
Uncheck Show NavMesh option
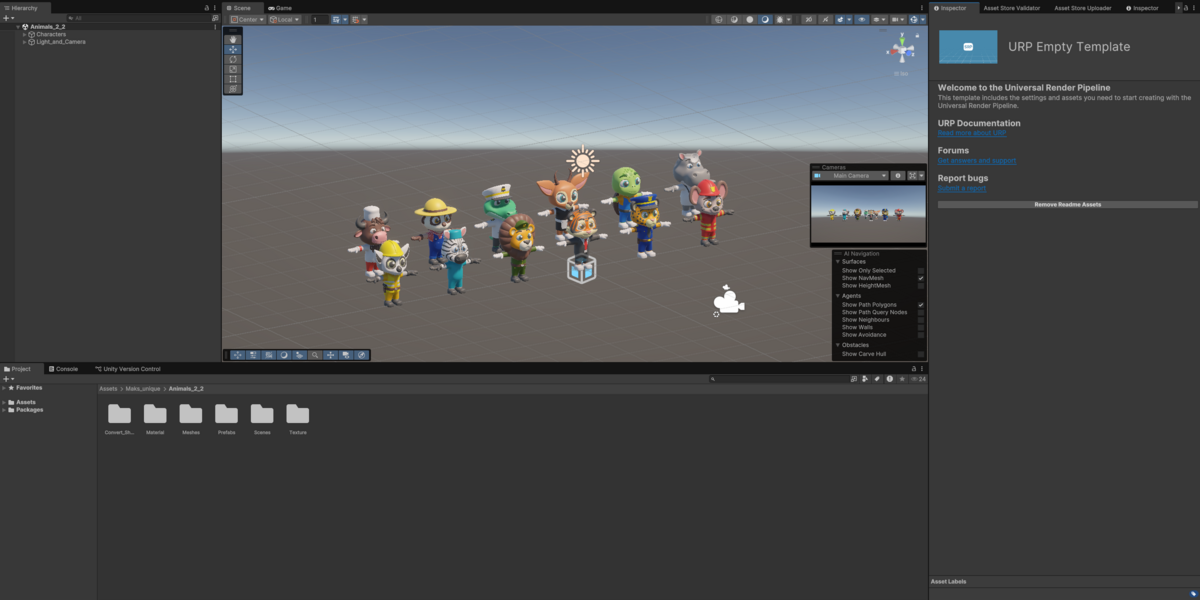pos(921,278)
